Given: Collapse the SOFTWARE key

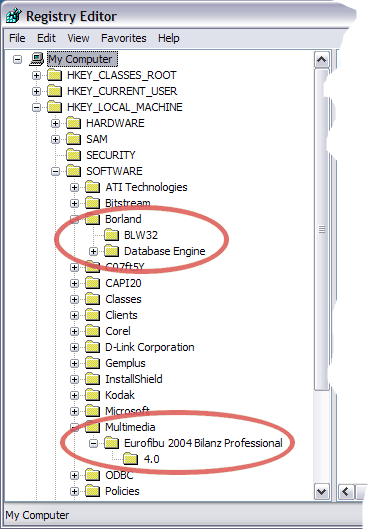Looking at the screenshot, I should tap(56, 172).
